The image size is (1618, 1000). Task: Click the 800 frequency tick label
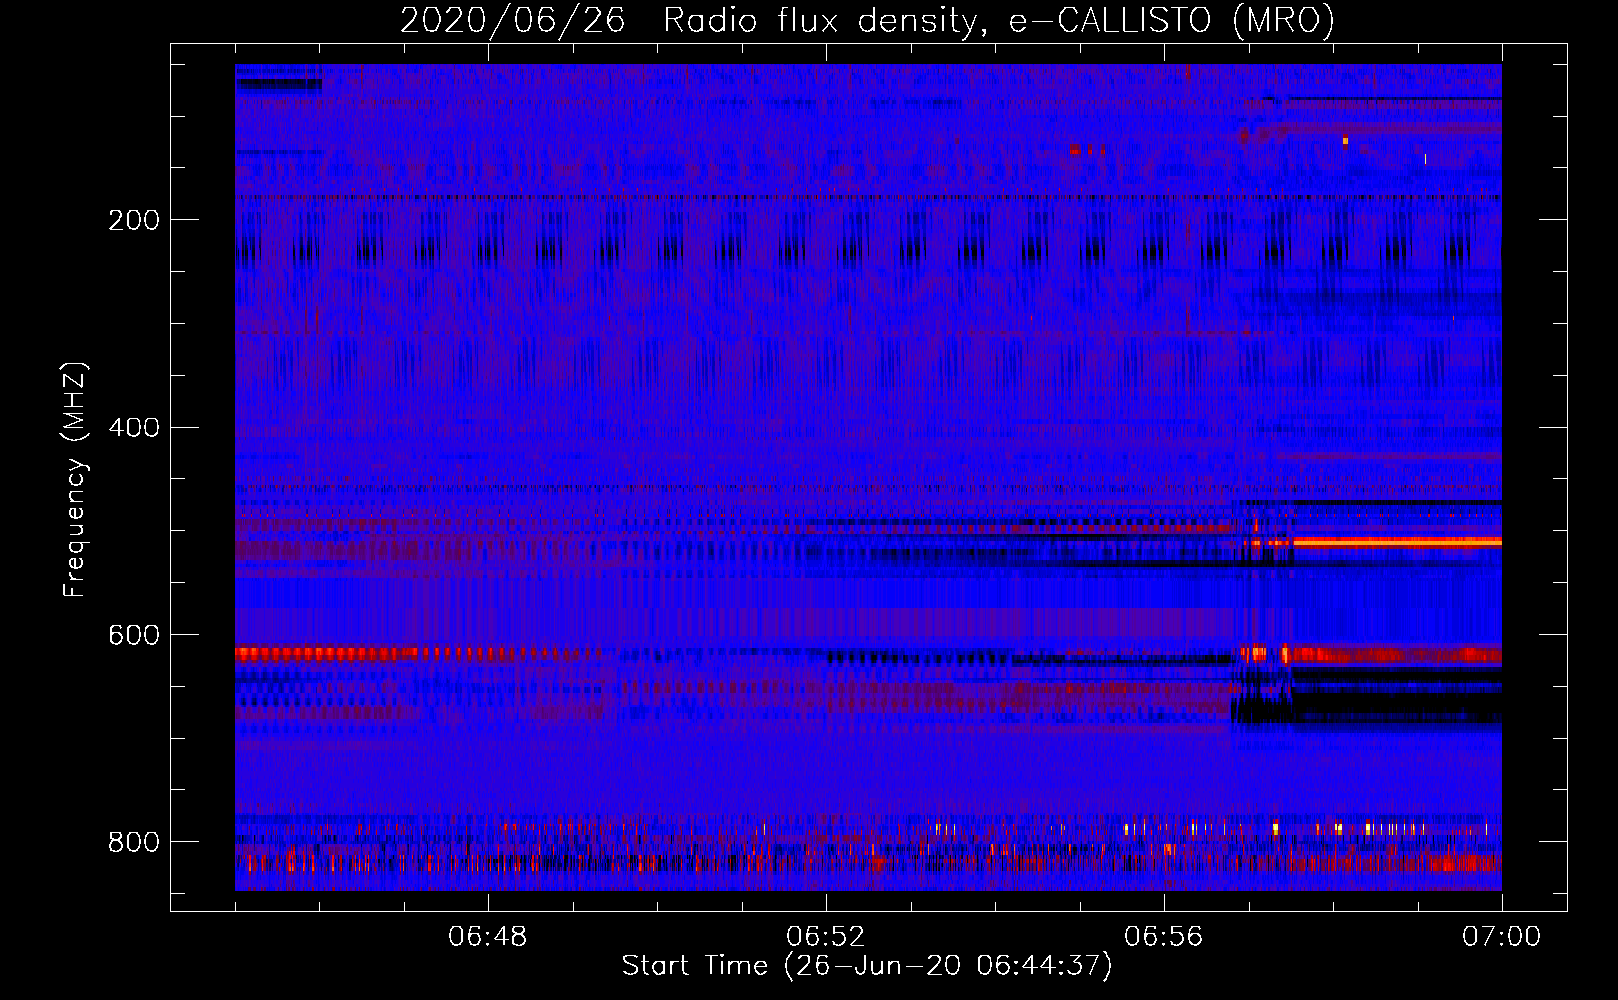134,842
